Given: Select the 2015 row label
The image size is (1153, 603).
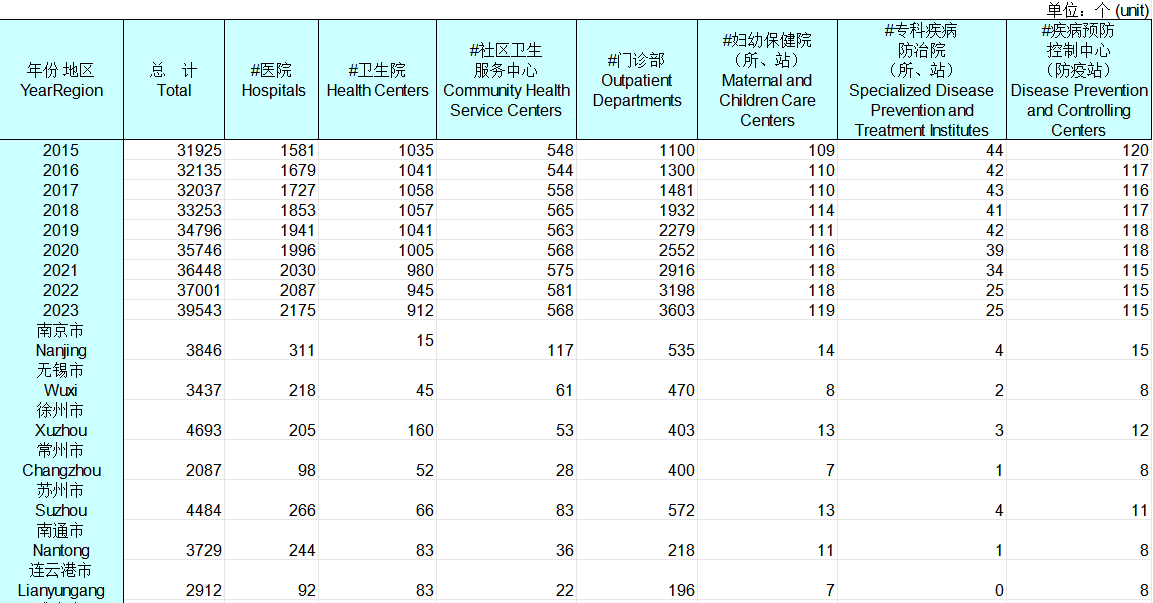Looking at the screenshot, I should coord(61,150).
